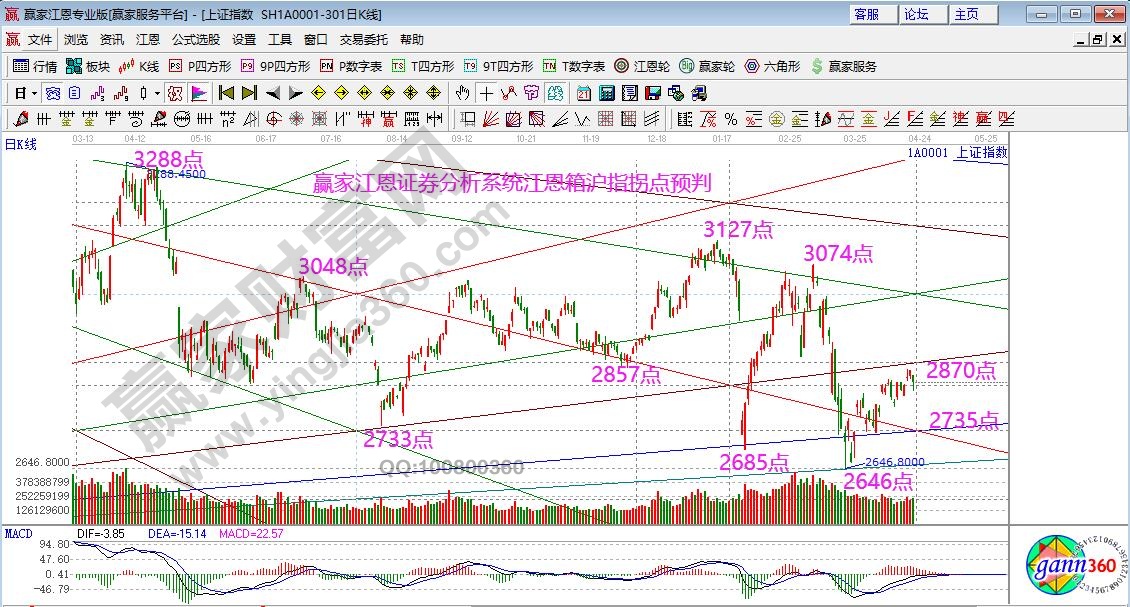Open the 行情 market quotes view
1130x607 pixels.
[35, 66]
